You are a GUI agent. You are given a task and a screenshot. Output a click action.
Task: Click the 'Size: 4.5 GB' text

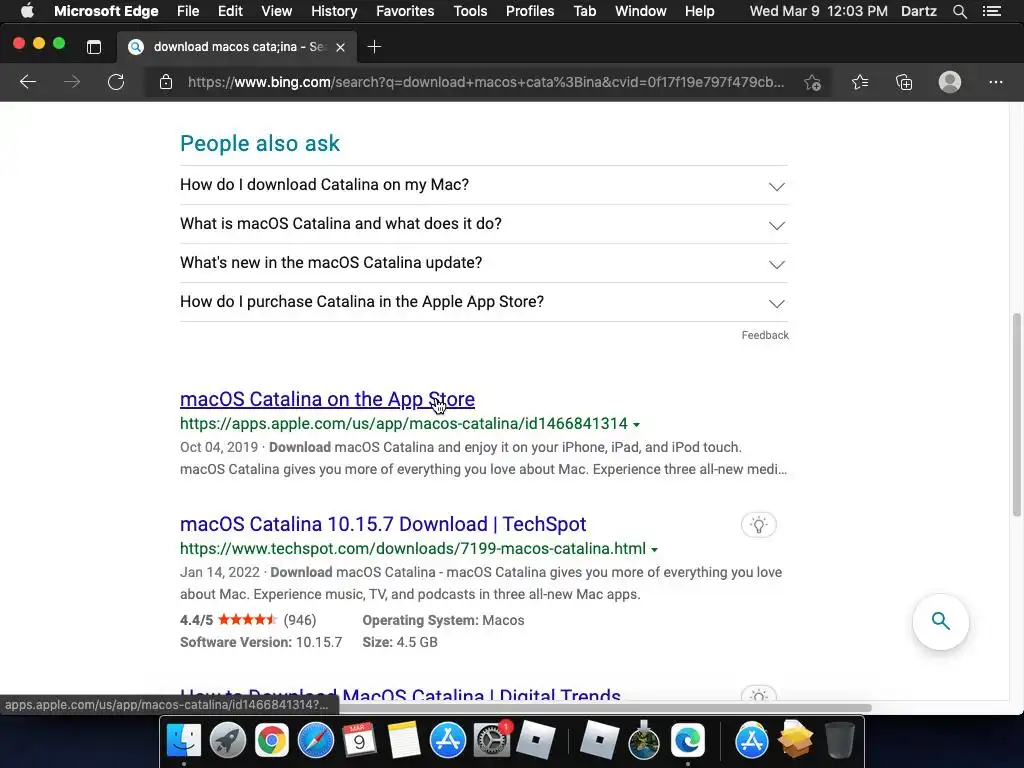[x=400, y=643]
